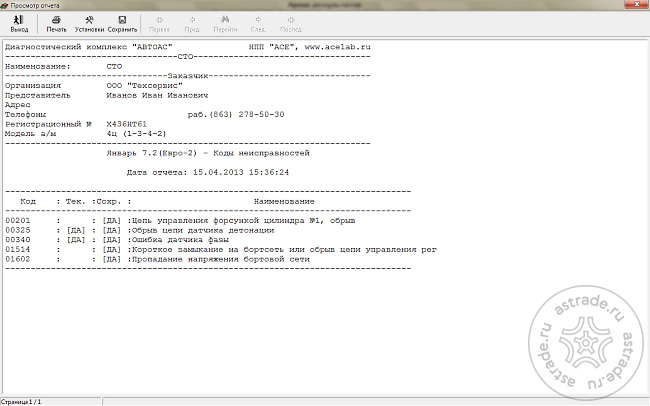
Task: Click registration number Х436НТ61
Action: [126, 124]
